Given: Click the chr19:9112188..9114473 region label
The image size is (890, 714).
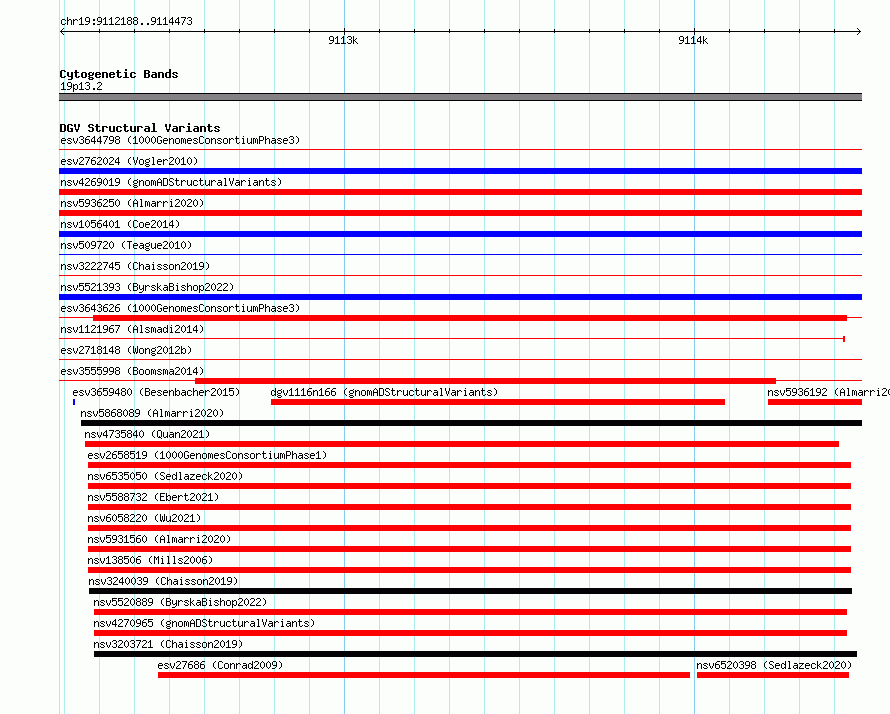Looking at the screenshot, I should coord(126,22).
